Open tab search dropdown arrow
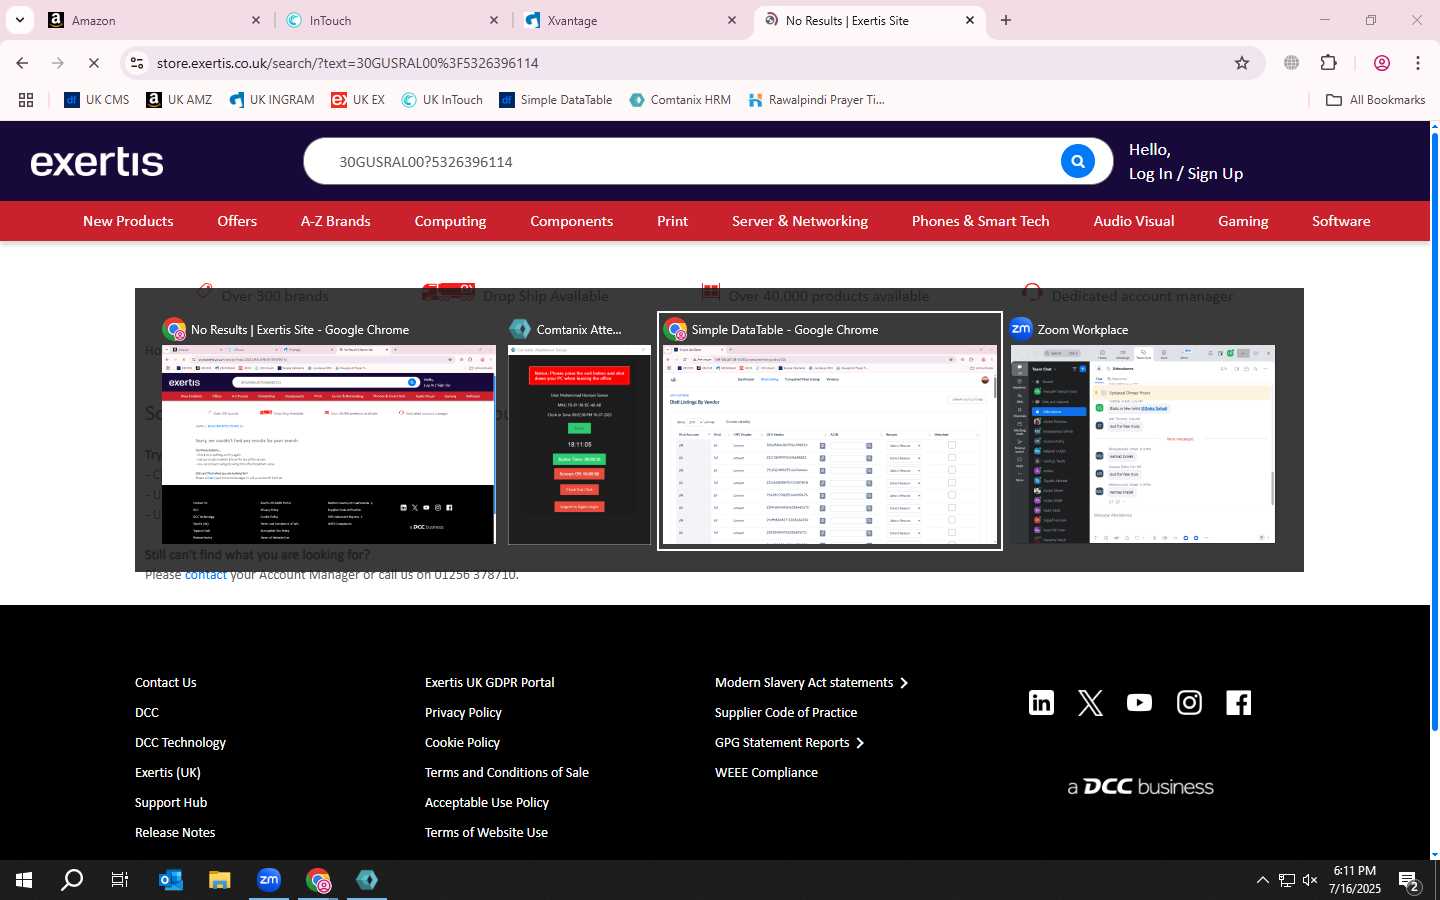 19,20
